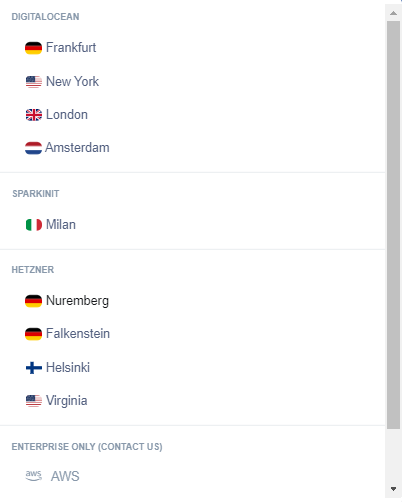Click the Finnish flag beside Helsinki

click(34, 368)
